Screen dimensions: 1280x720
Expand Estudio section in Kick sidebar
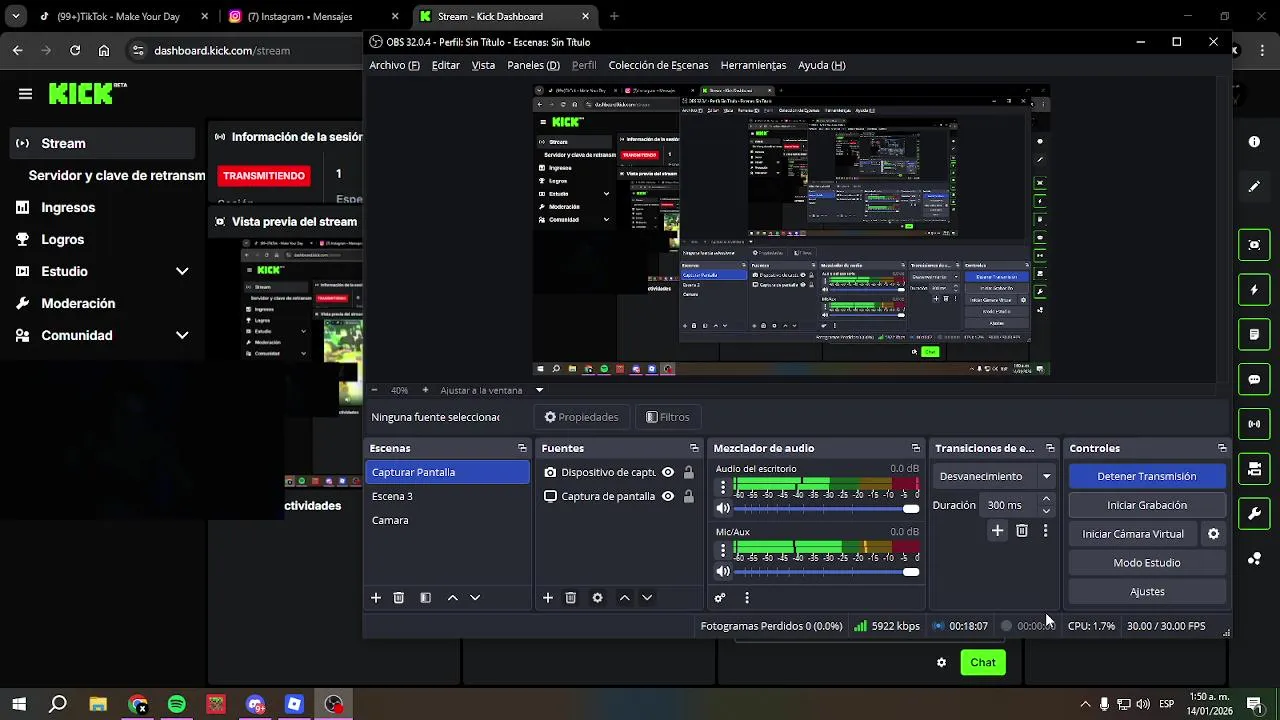point(182,271)
